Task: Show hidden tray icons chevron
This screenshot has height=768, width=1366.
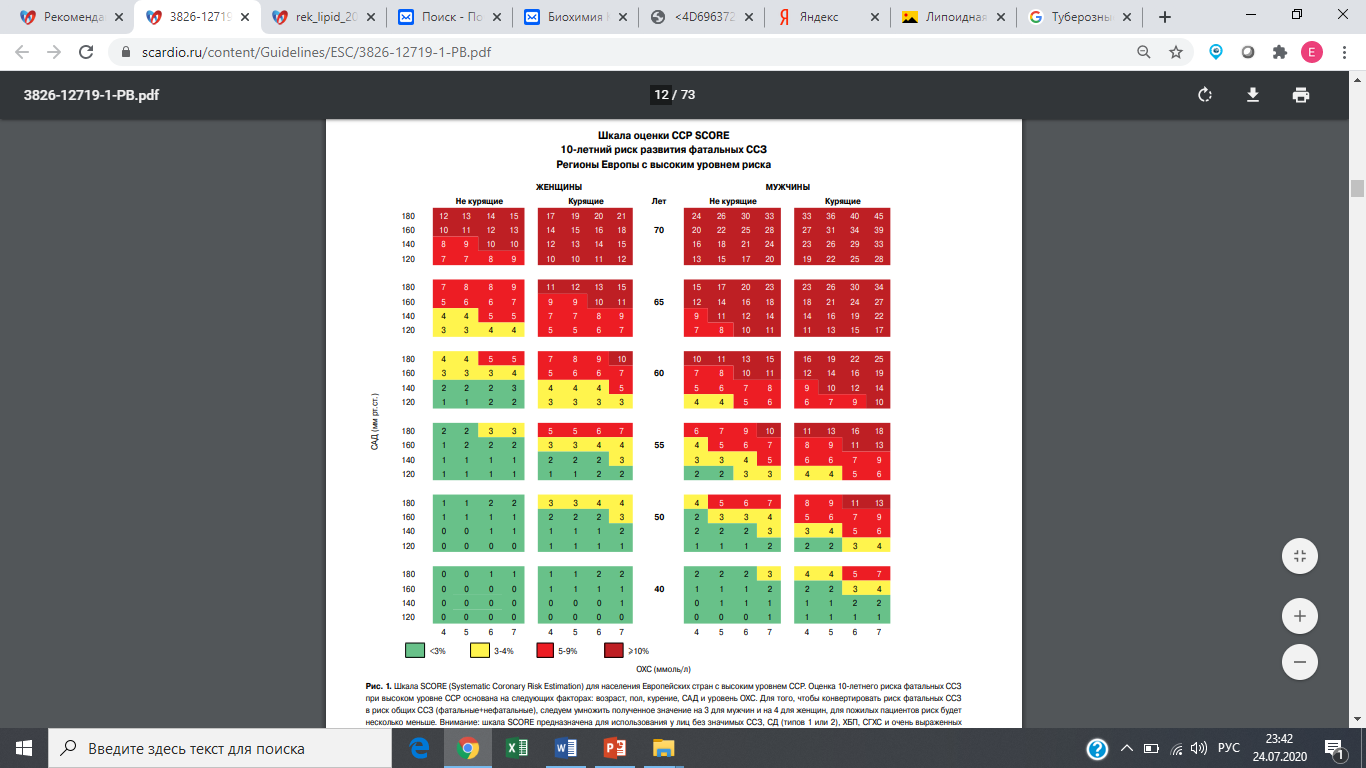Action: point(1128,748)
